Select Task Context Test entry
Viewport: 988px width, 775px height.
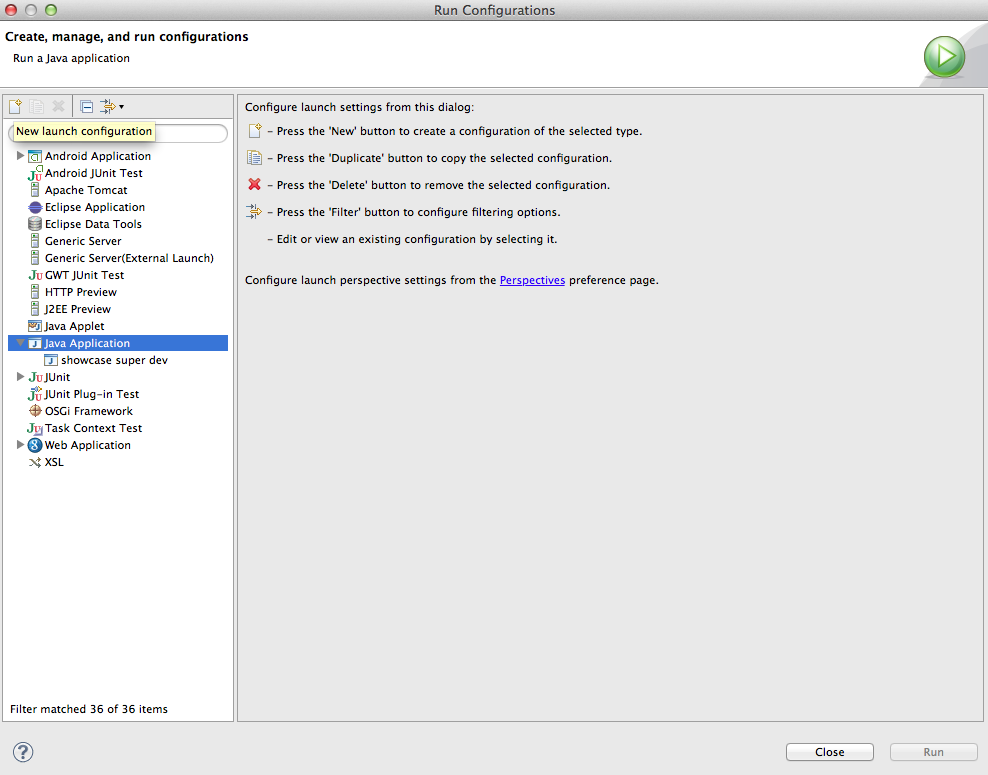pyautogui.click(x=93, y=428)
